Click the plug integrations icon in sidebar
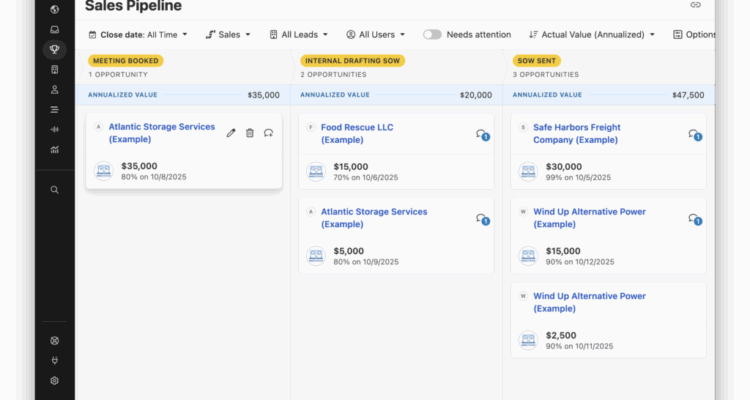 click(54, 360)
